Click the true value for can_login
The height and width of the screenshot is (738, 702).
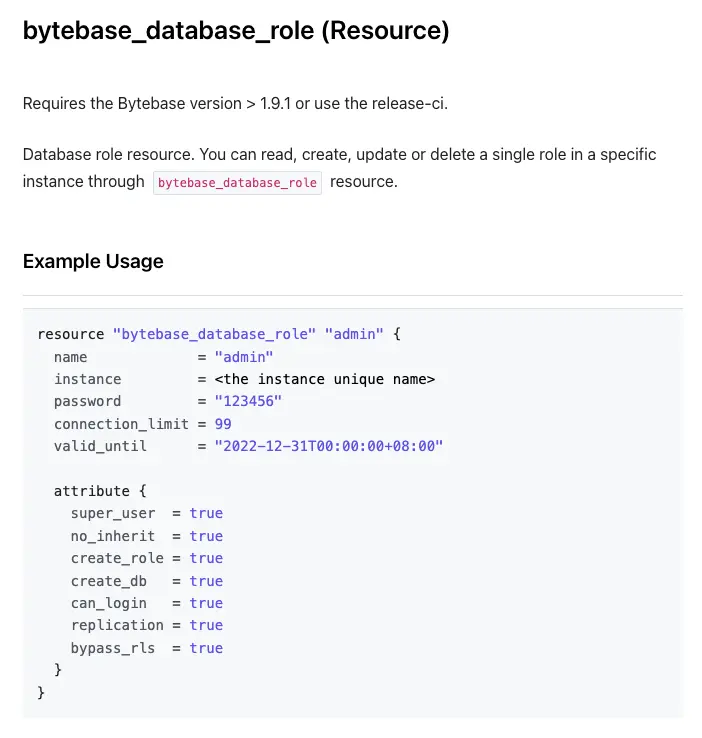point(206,603)
